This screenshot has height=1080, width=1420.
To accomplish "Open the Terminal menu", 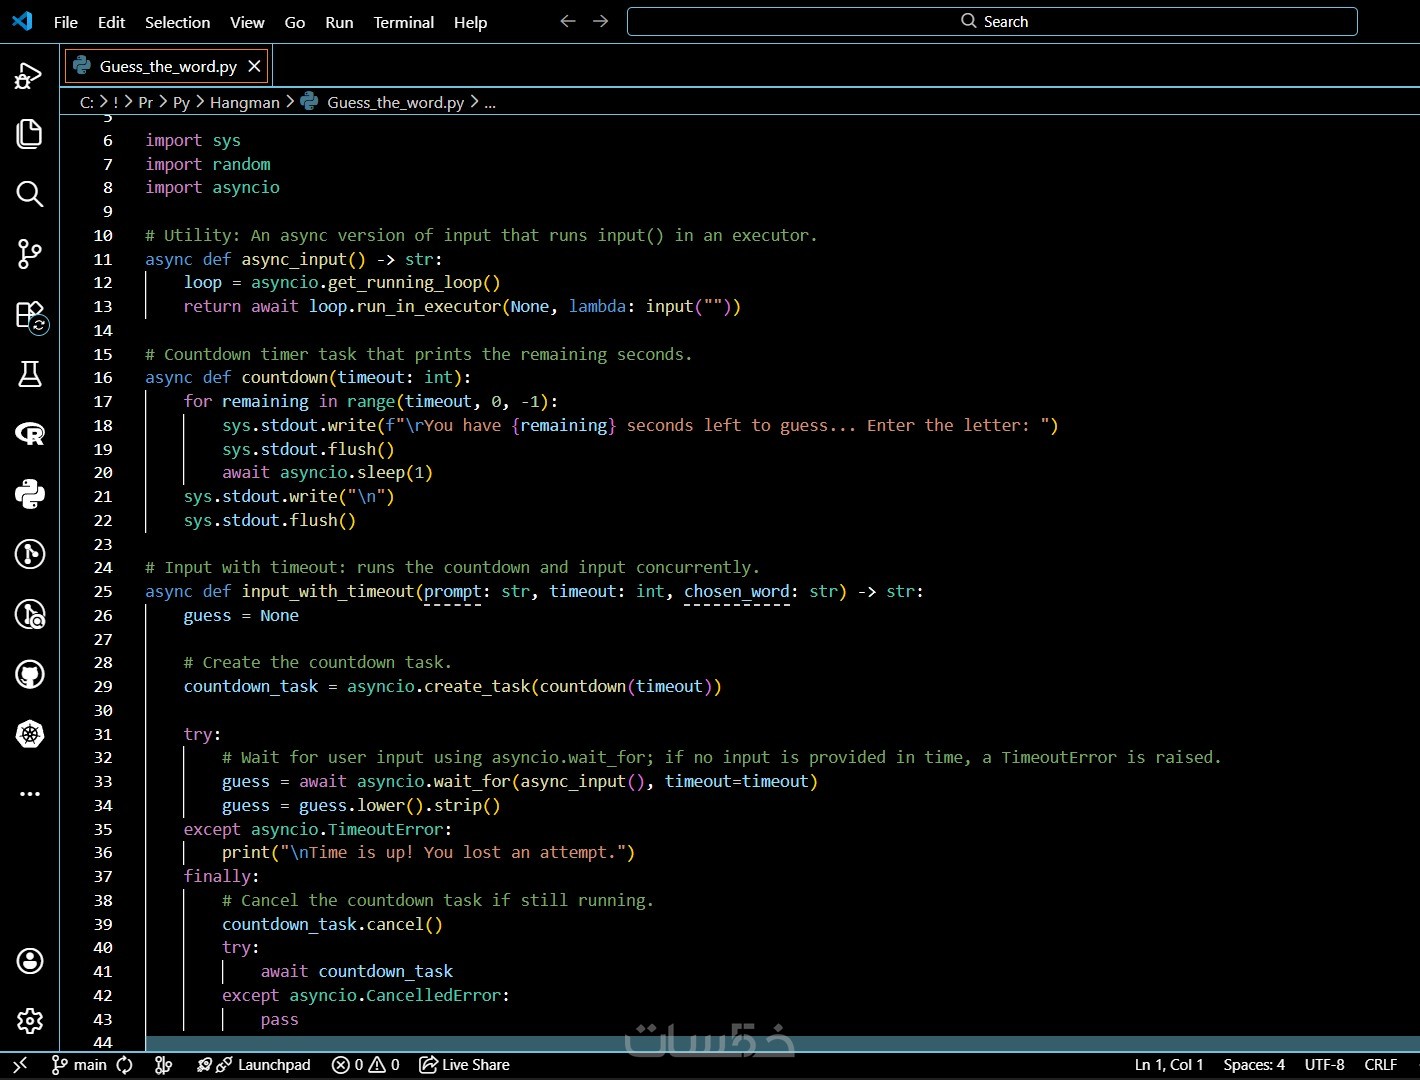I will (403, 22).
